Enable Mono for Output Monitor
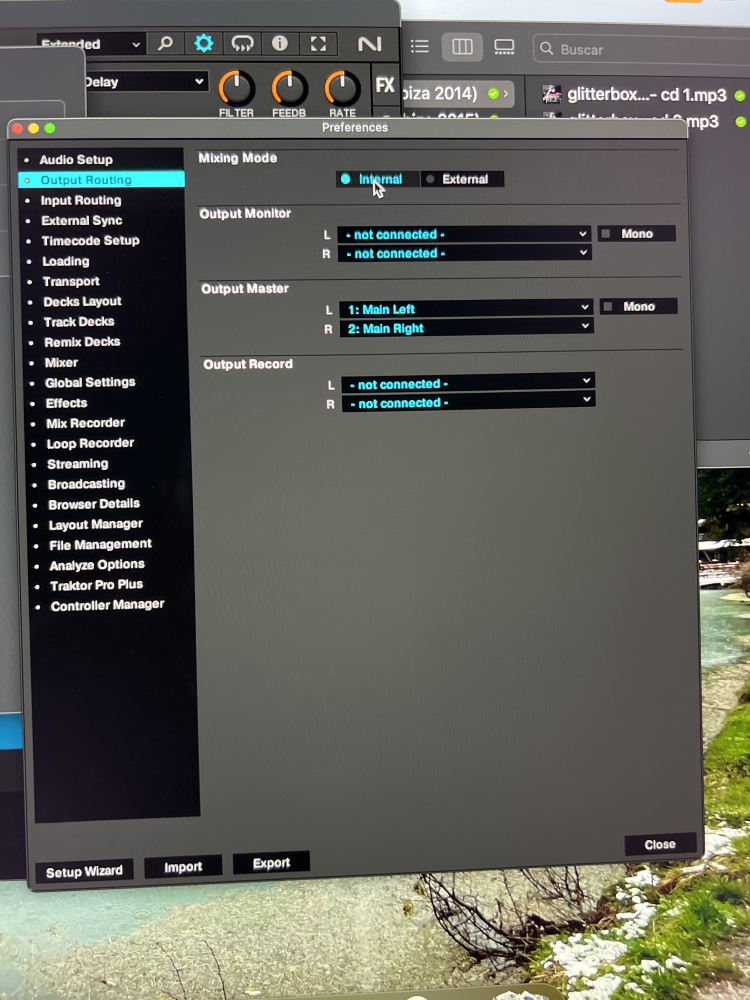Screen dimensions: 750x1000 (636, 233)
